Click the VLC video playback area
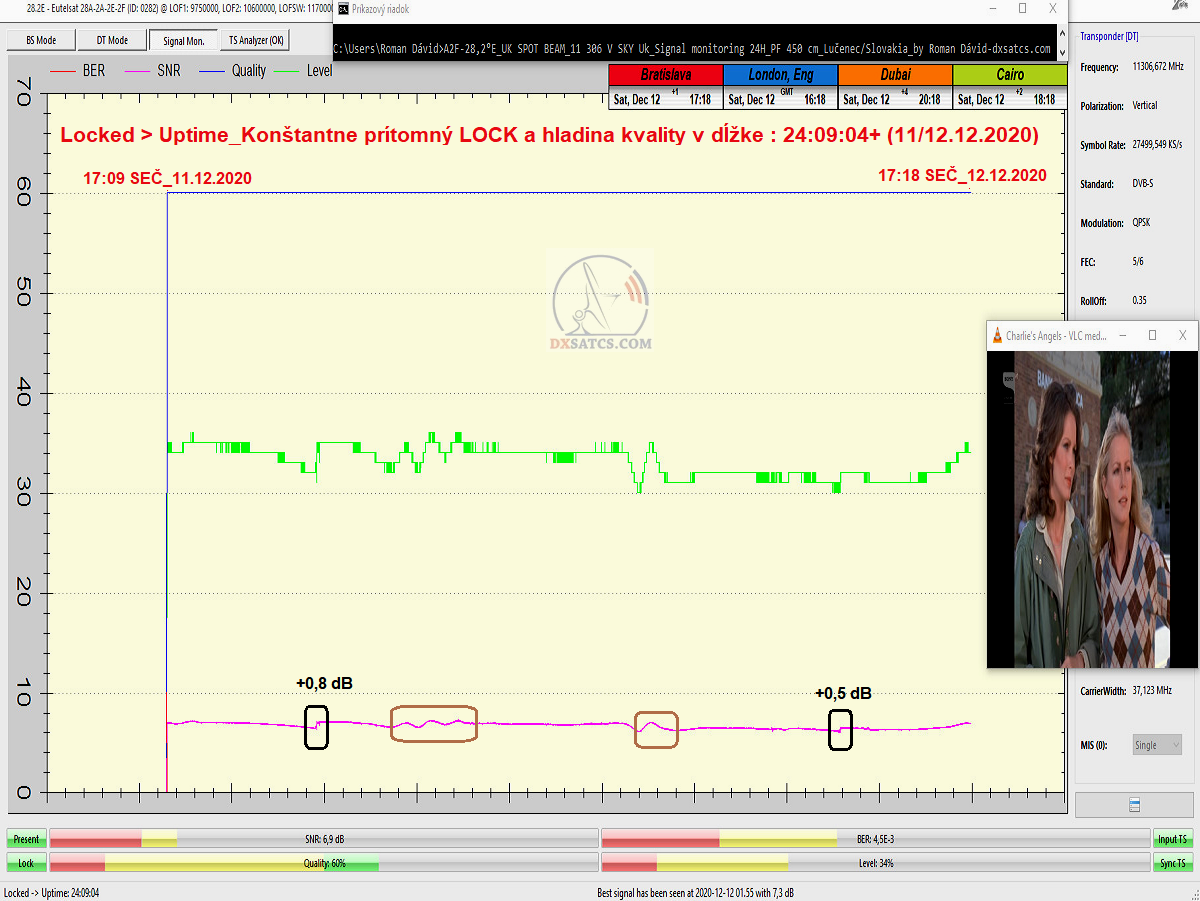This screenshot has width=1200, height=901. click(x=1091, y=509)
